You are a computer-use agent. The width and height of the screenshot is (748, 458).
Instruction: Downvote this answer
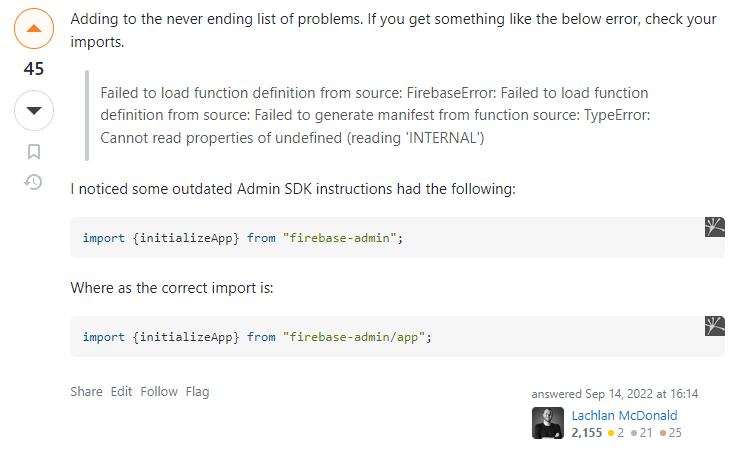click(x=34, y=111)
